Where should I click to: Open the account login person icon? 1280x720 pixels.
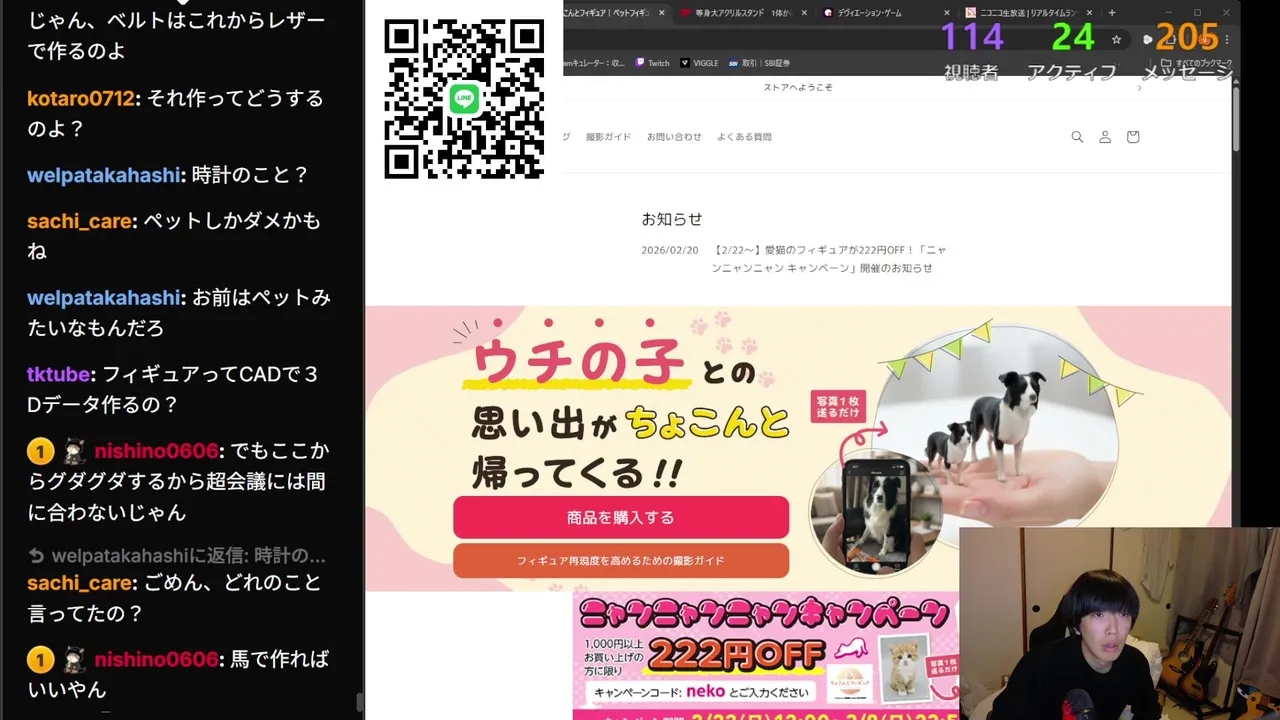tap(1105, 137)
